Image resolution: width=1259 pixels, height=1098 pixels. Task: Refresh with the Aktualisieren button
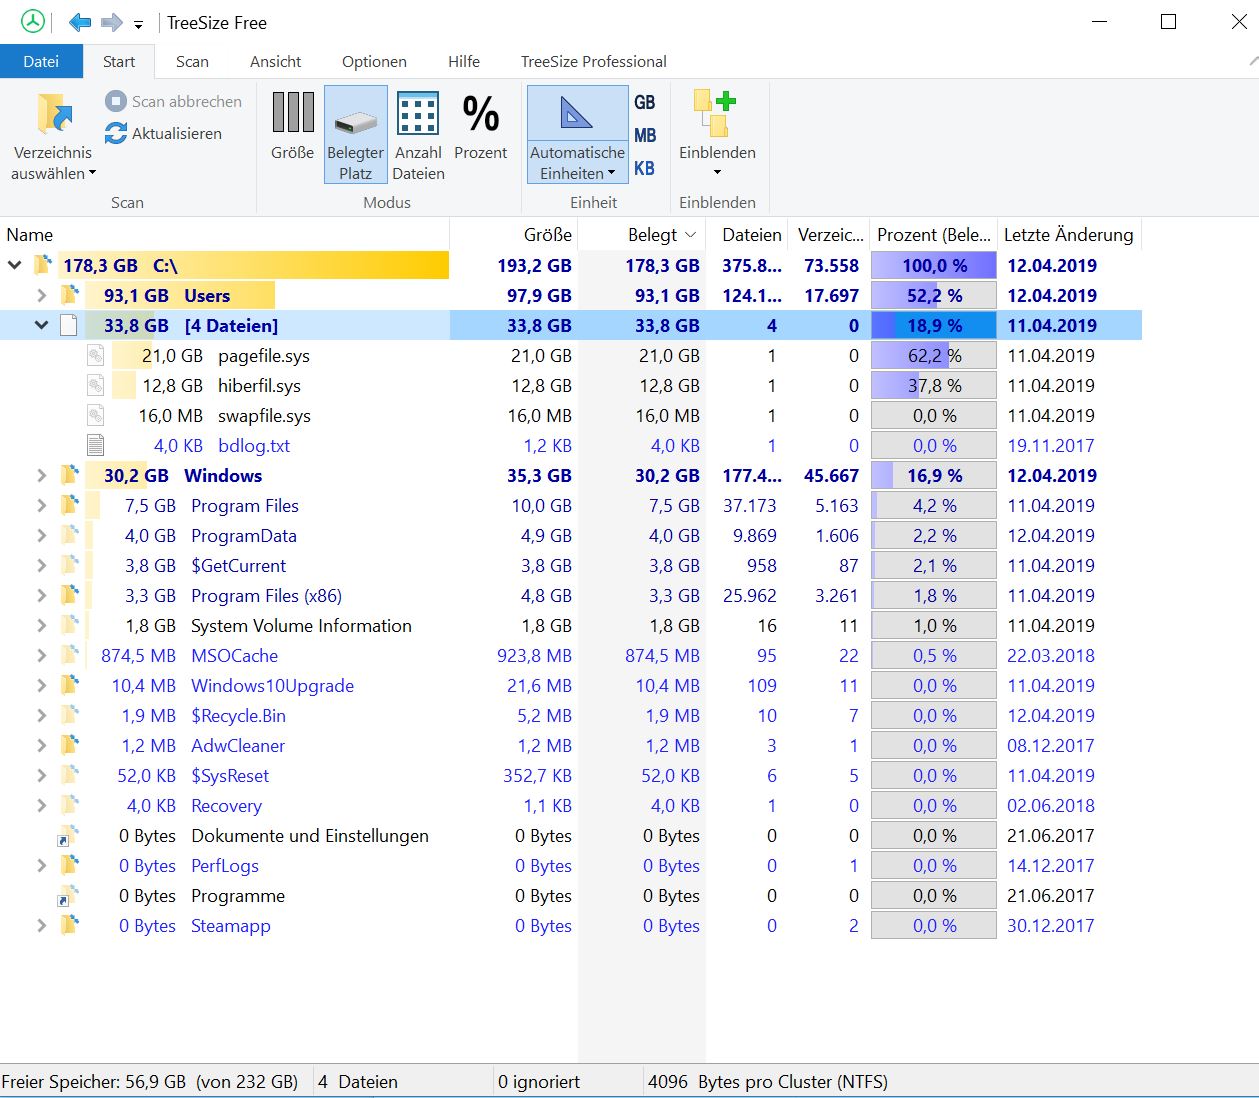(x=164, y=133)
